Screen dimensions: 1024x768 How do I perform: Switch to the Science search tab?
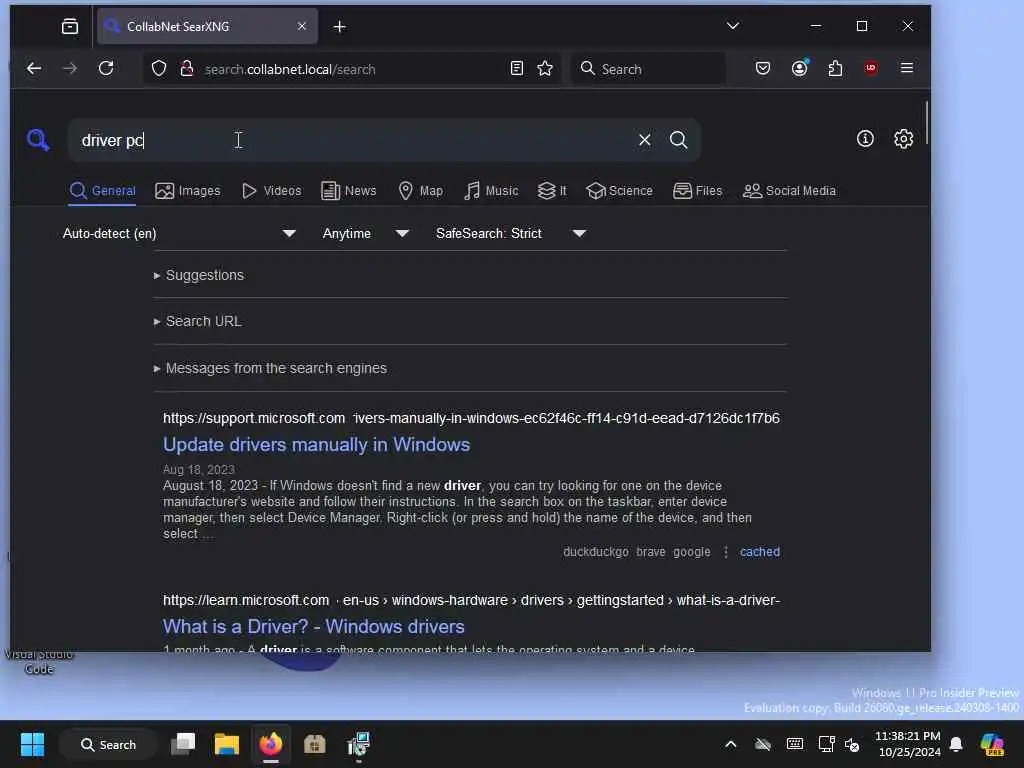(x=619, y=191)
